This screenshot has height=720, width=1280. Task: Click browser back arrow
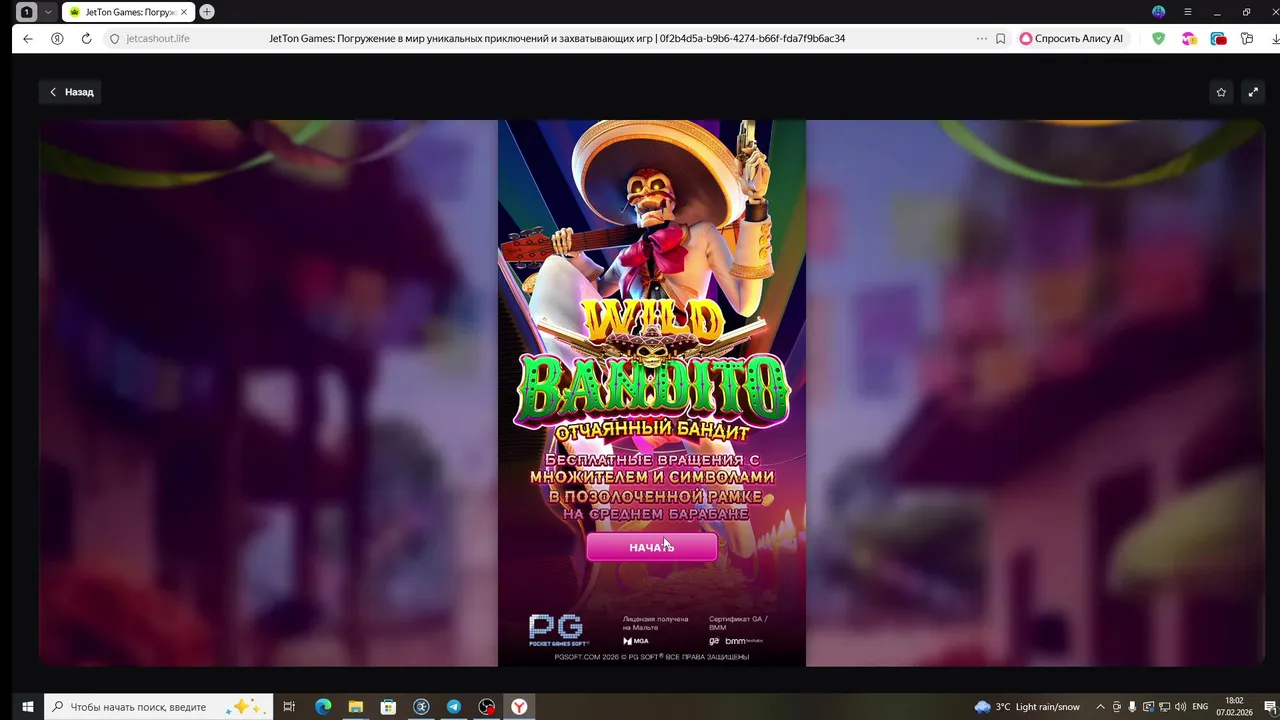[28, 39]
